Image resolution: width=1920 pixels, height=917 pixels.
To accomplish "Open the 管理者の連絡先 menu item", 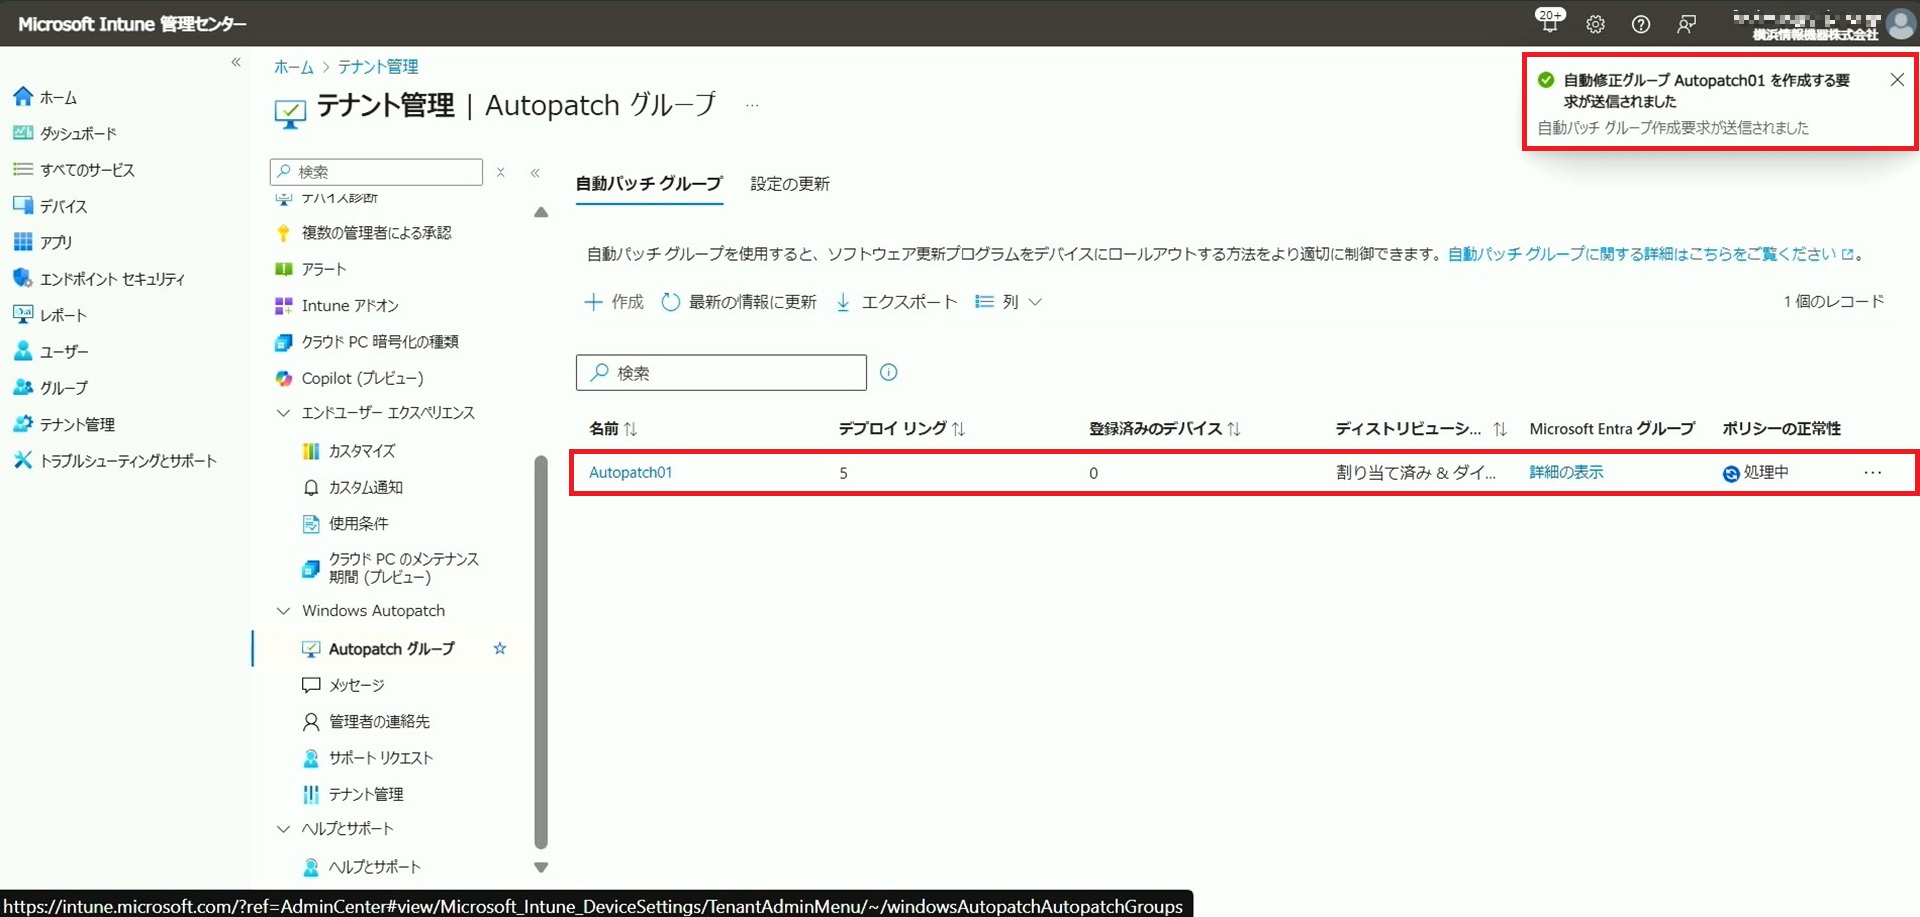I will click(x=379, y=721).
